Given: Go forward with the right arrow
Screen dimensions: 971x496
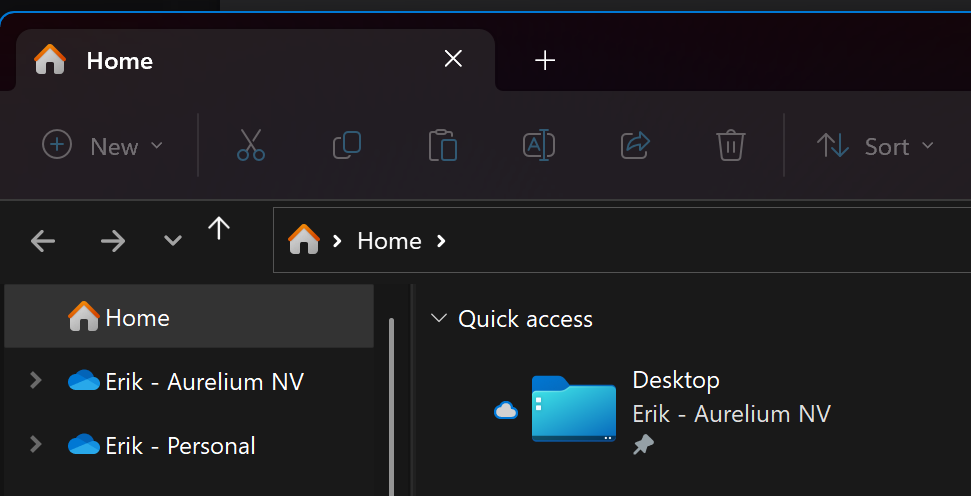Looking at the screenshot, I should (x=112, y=241).
